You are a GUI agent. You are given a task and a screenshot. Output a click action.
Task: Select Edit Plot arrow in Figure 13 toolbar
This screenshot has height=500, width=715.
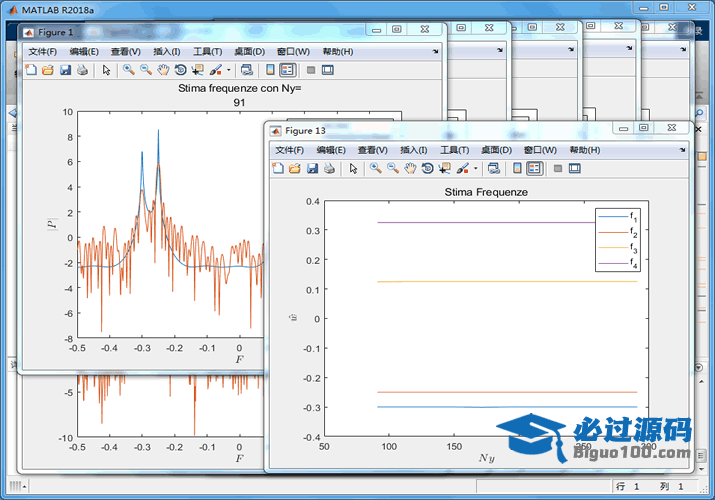tap(353, 168)
